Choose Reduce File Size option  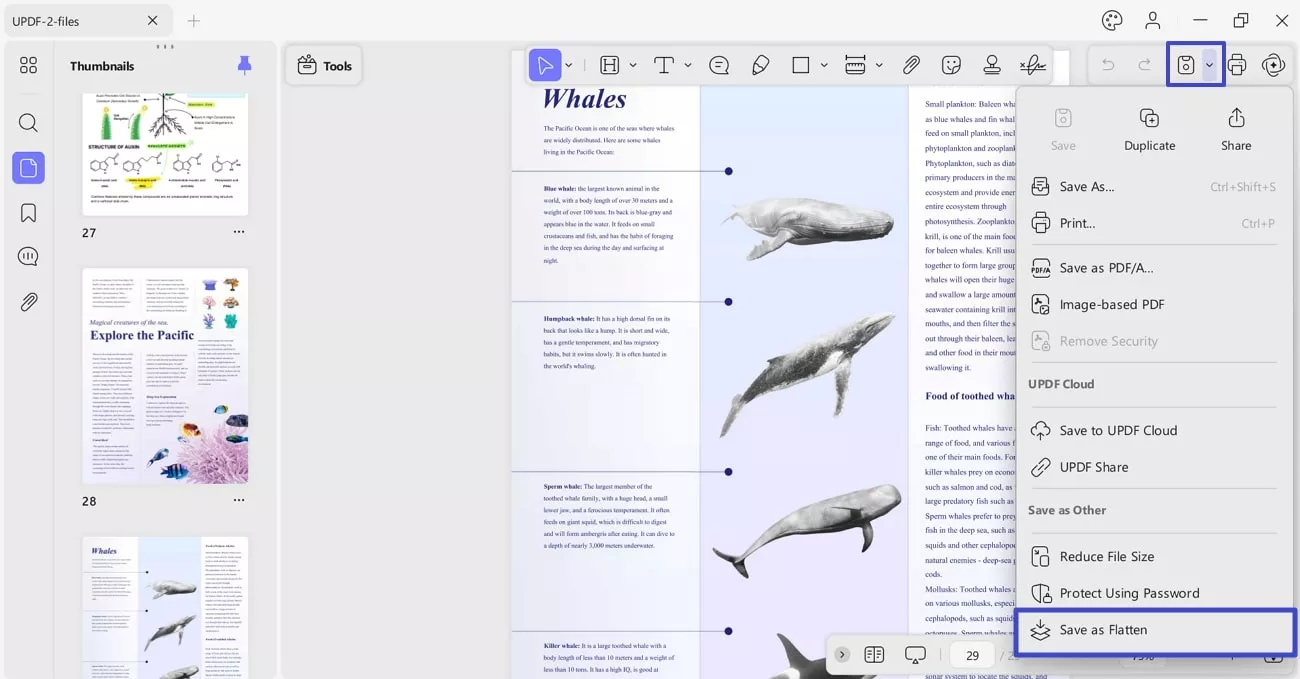(1154, 556)
